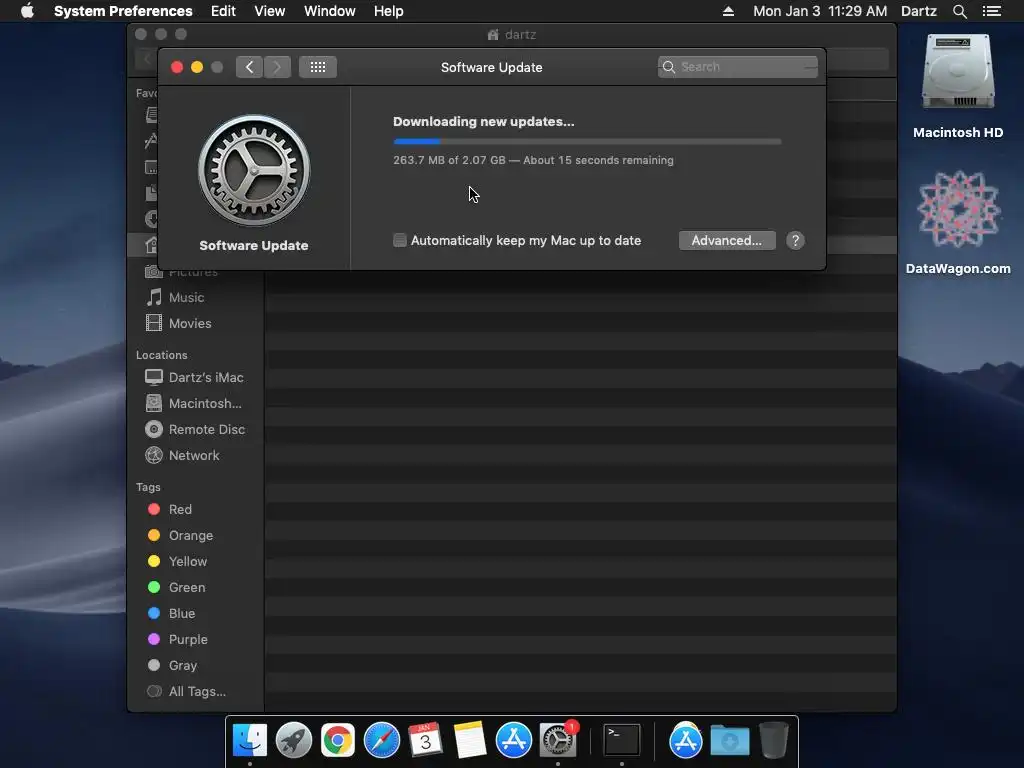Click the Tags header in Finder sidebar

pos(148,487)
